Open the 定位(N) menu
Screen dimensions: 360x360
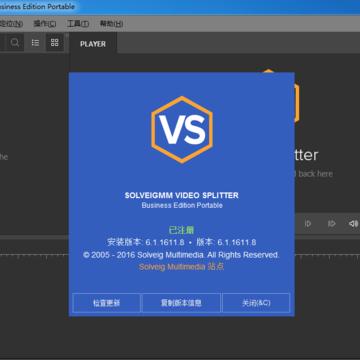coord(11,24)
